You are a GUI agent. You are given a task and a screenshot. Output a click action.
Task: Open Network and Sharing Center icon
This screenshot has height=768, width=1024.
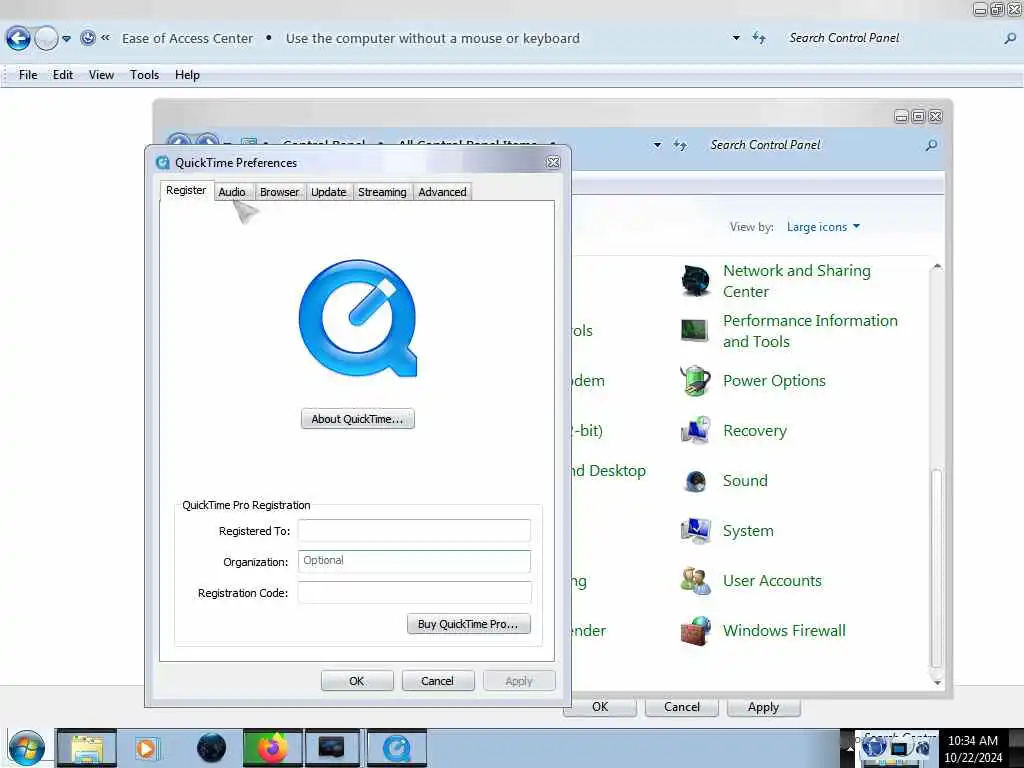tap(695, 281)
